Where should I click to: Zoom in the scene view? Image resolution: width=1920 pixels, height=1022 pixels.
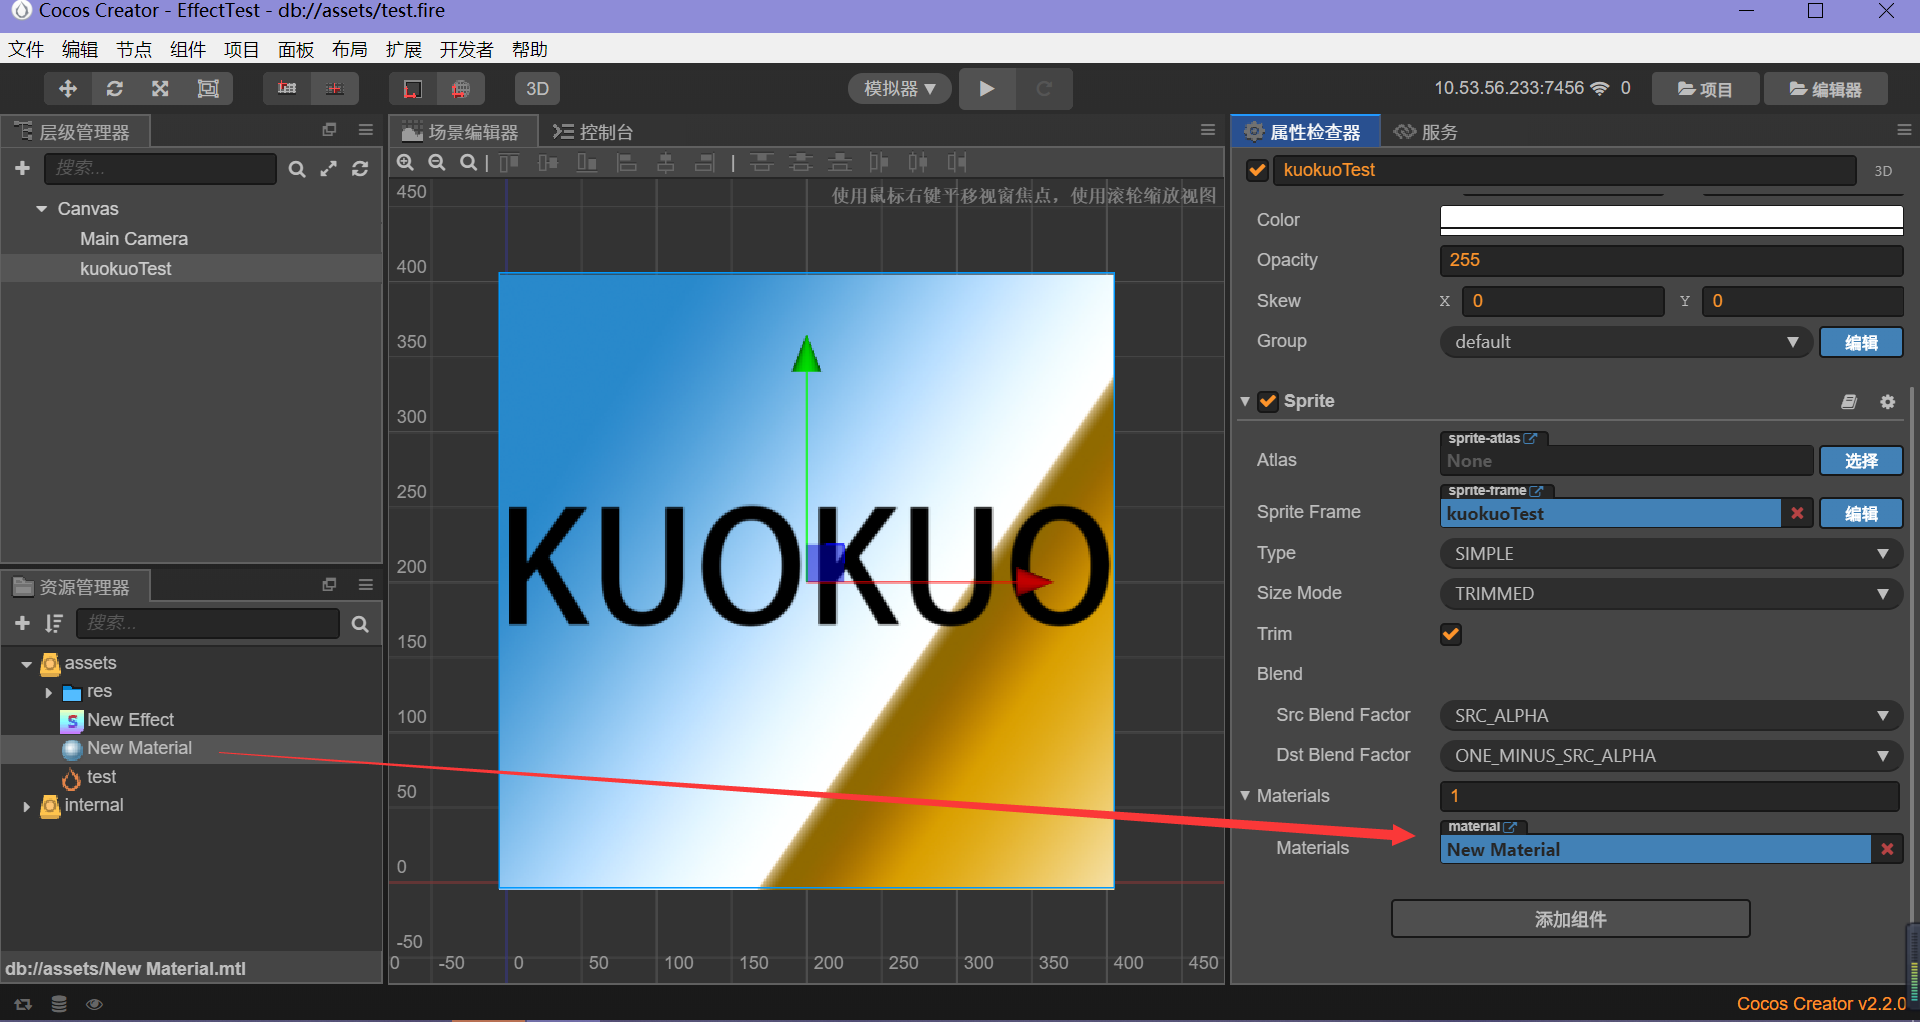405,162
